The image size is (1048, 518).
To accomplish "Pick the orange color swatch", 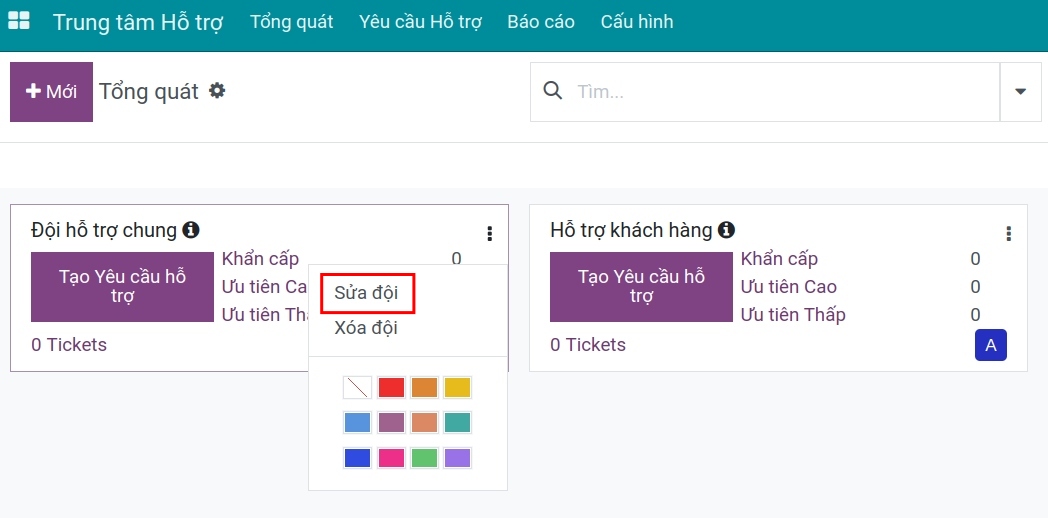I will [424, 388].
